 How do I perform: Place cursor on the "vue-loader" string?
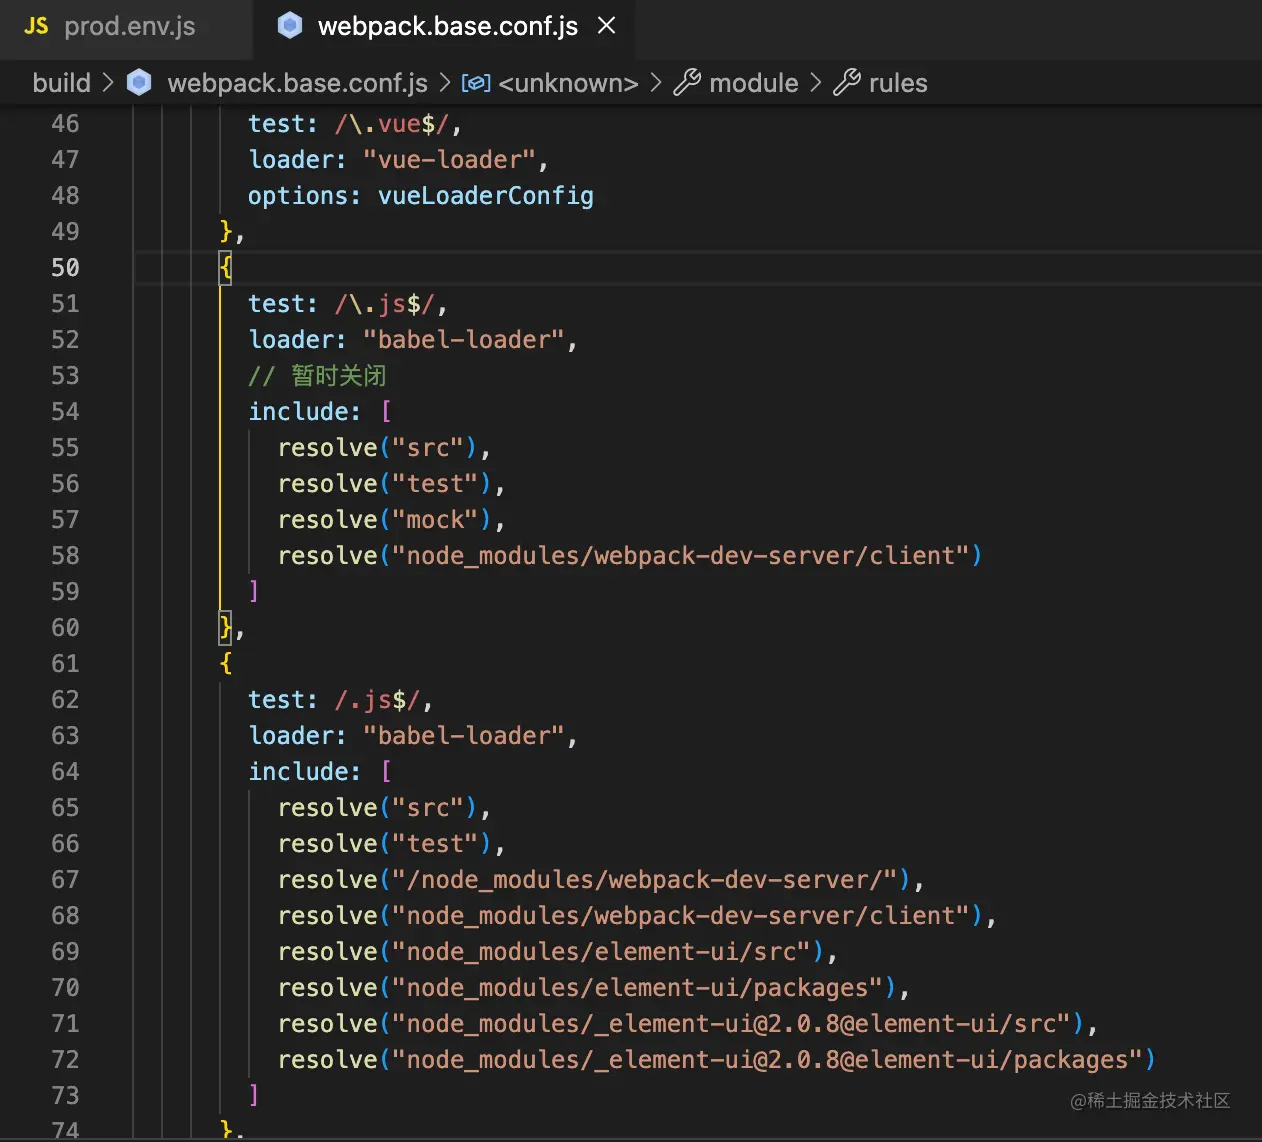click(450, 160)
